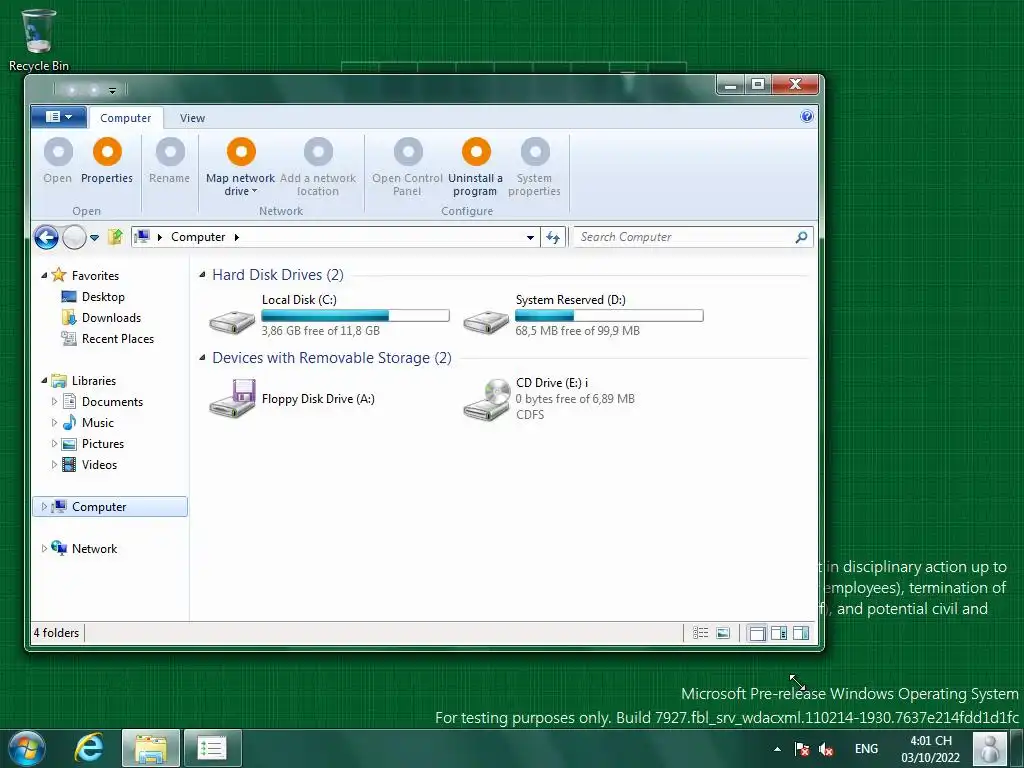
Task: Click the Search Computer input field
Action: [x=683, y=237]
